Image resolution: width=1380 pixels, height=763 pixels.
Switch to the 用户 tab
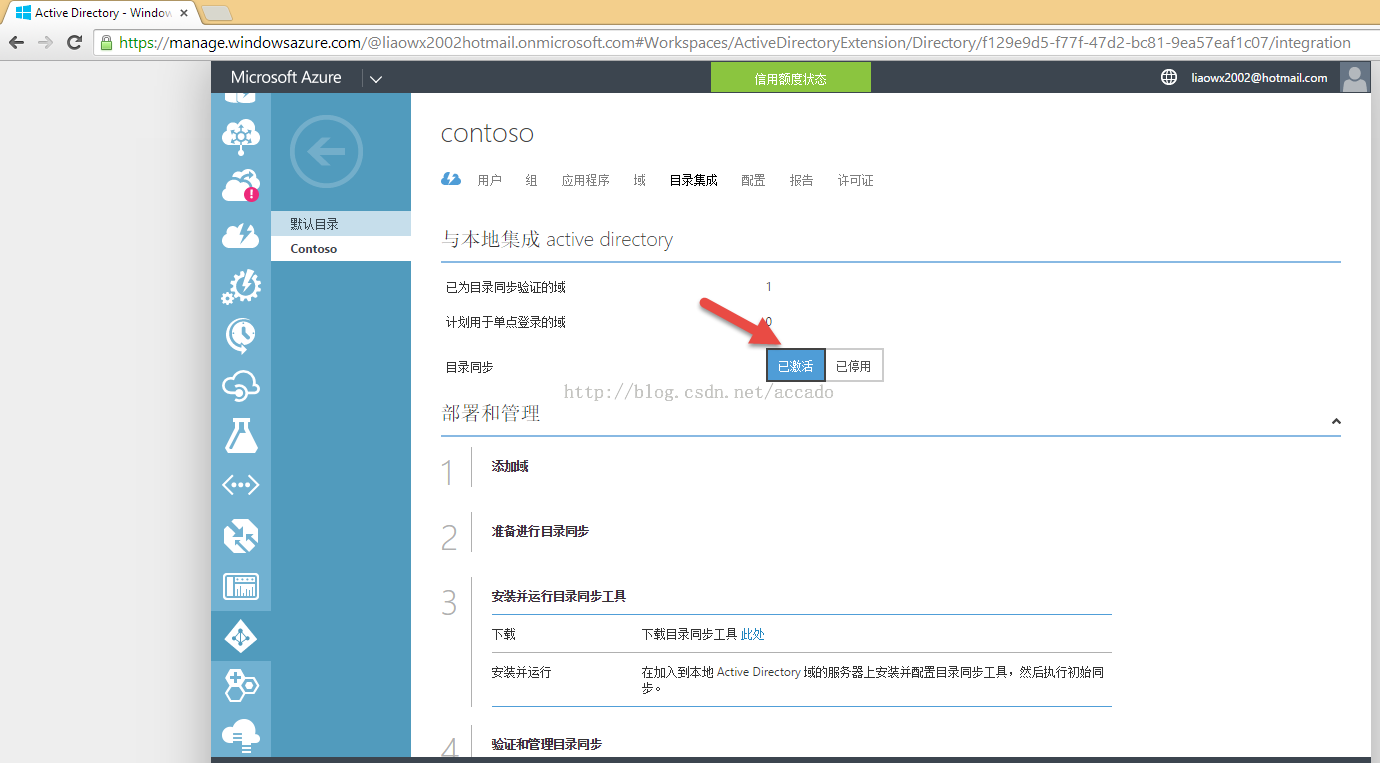point(490,180)
